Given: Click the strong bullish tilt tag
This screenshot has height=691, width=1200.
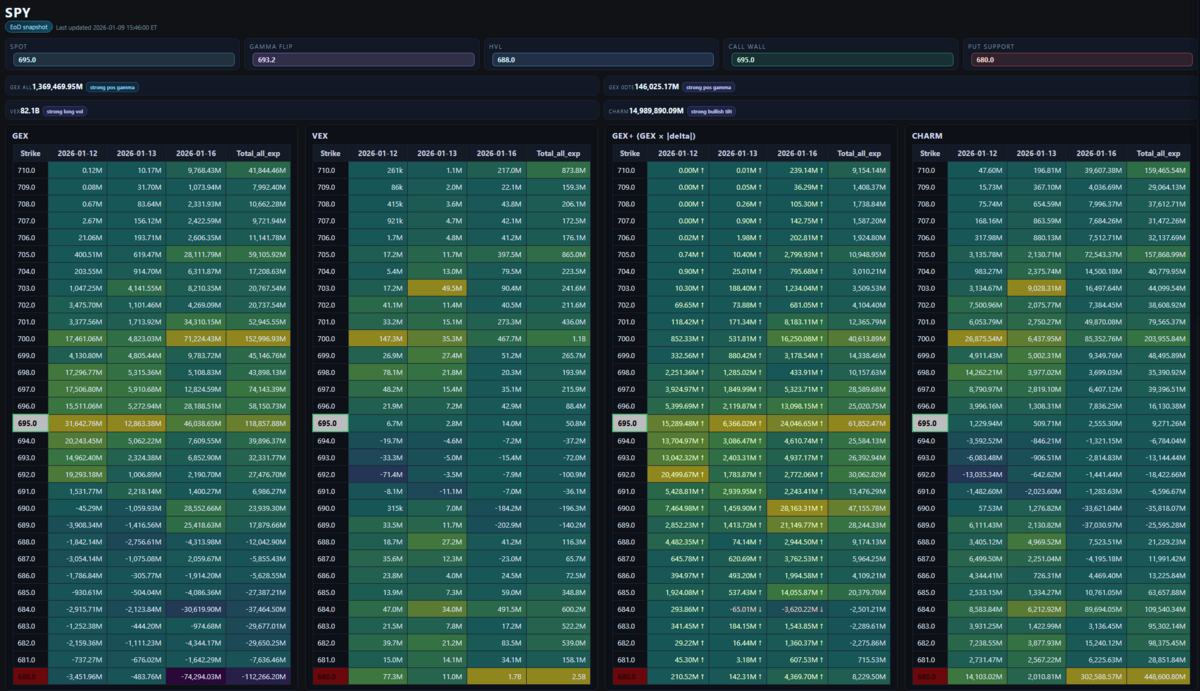Looking at the screenshot, I should (x=712, y=111).
